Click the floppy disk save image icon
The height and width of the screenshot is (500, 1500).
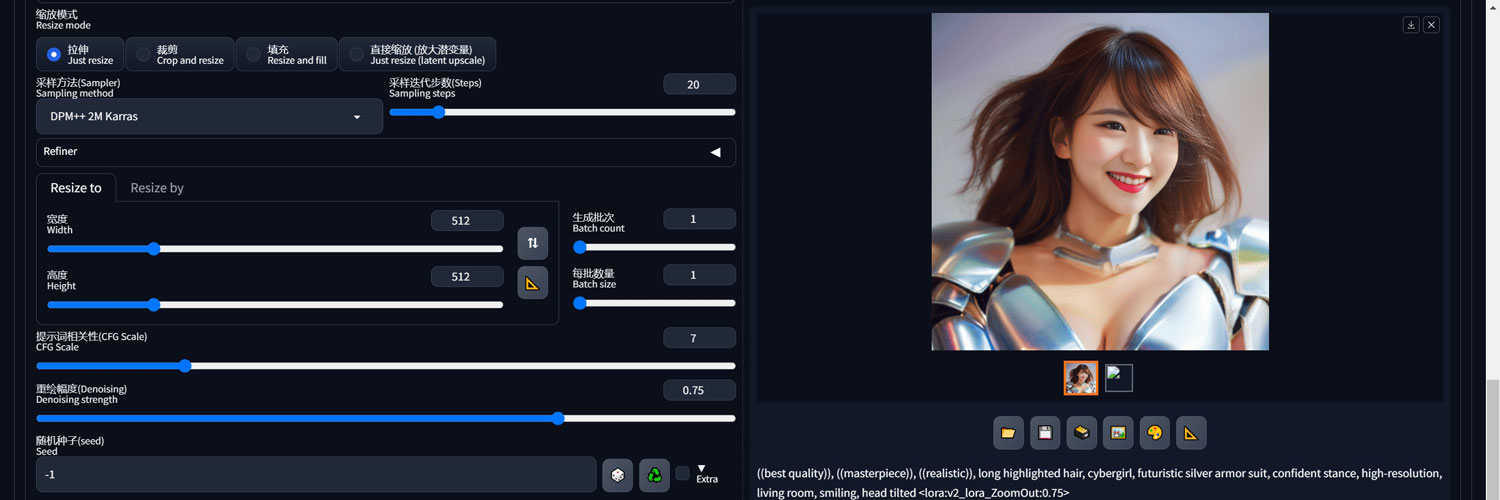[x=1045, y=433]
